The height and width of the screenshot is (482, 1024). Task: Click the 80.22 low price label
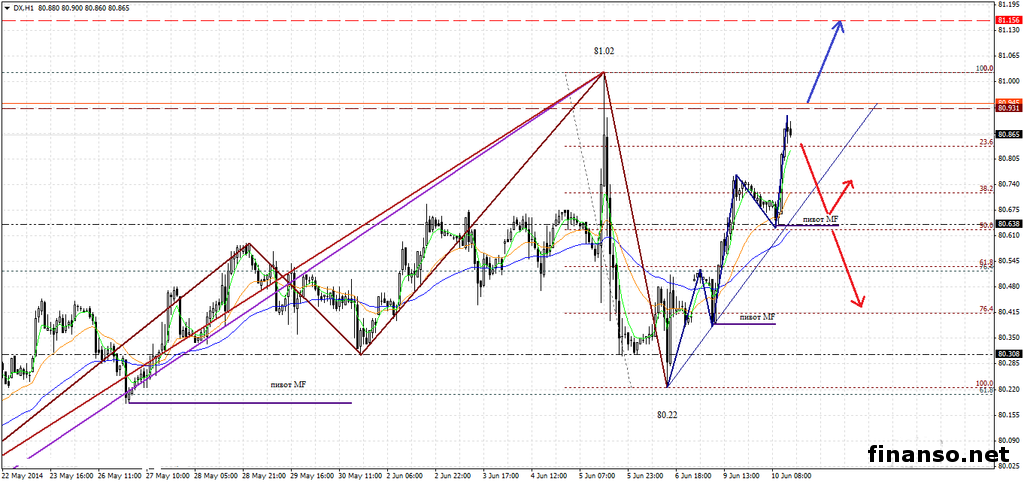(x=668, y=413)
